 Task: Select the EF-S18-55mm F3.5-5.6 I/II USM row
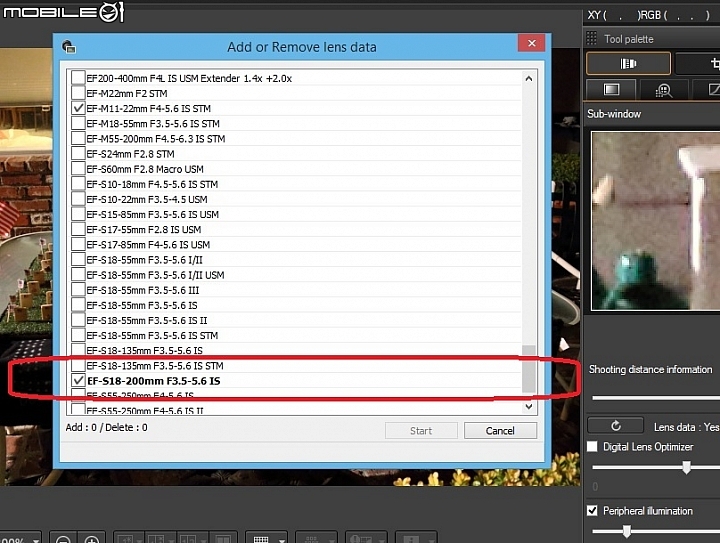click(296, 275)
